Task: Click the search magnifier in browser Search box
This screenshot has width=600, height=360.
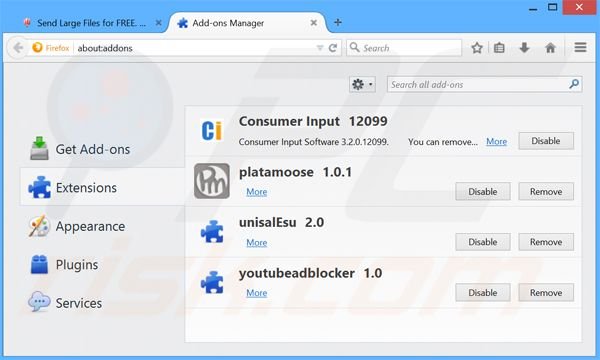Action: 355,47
